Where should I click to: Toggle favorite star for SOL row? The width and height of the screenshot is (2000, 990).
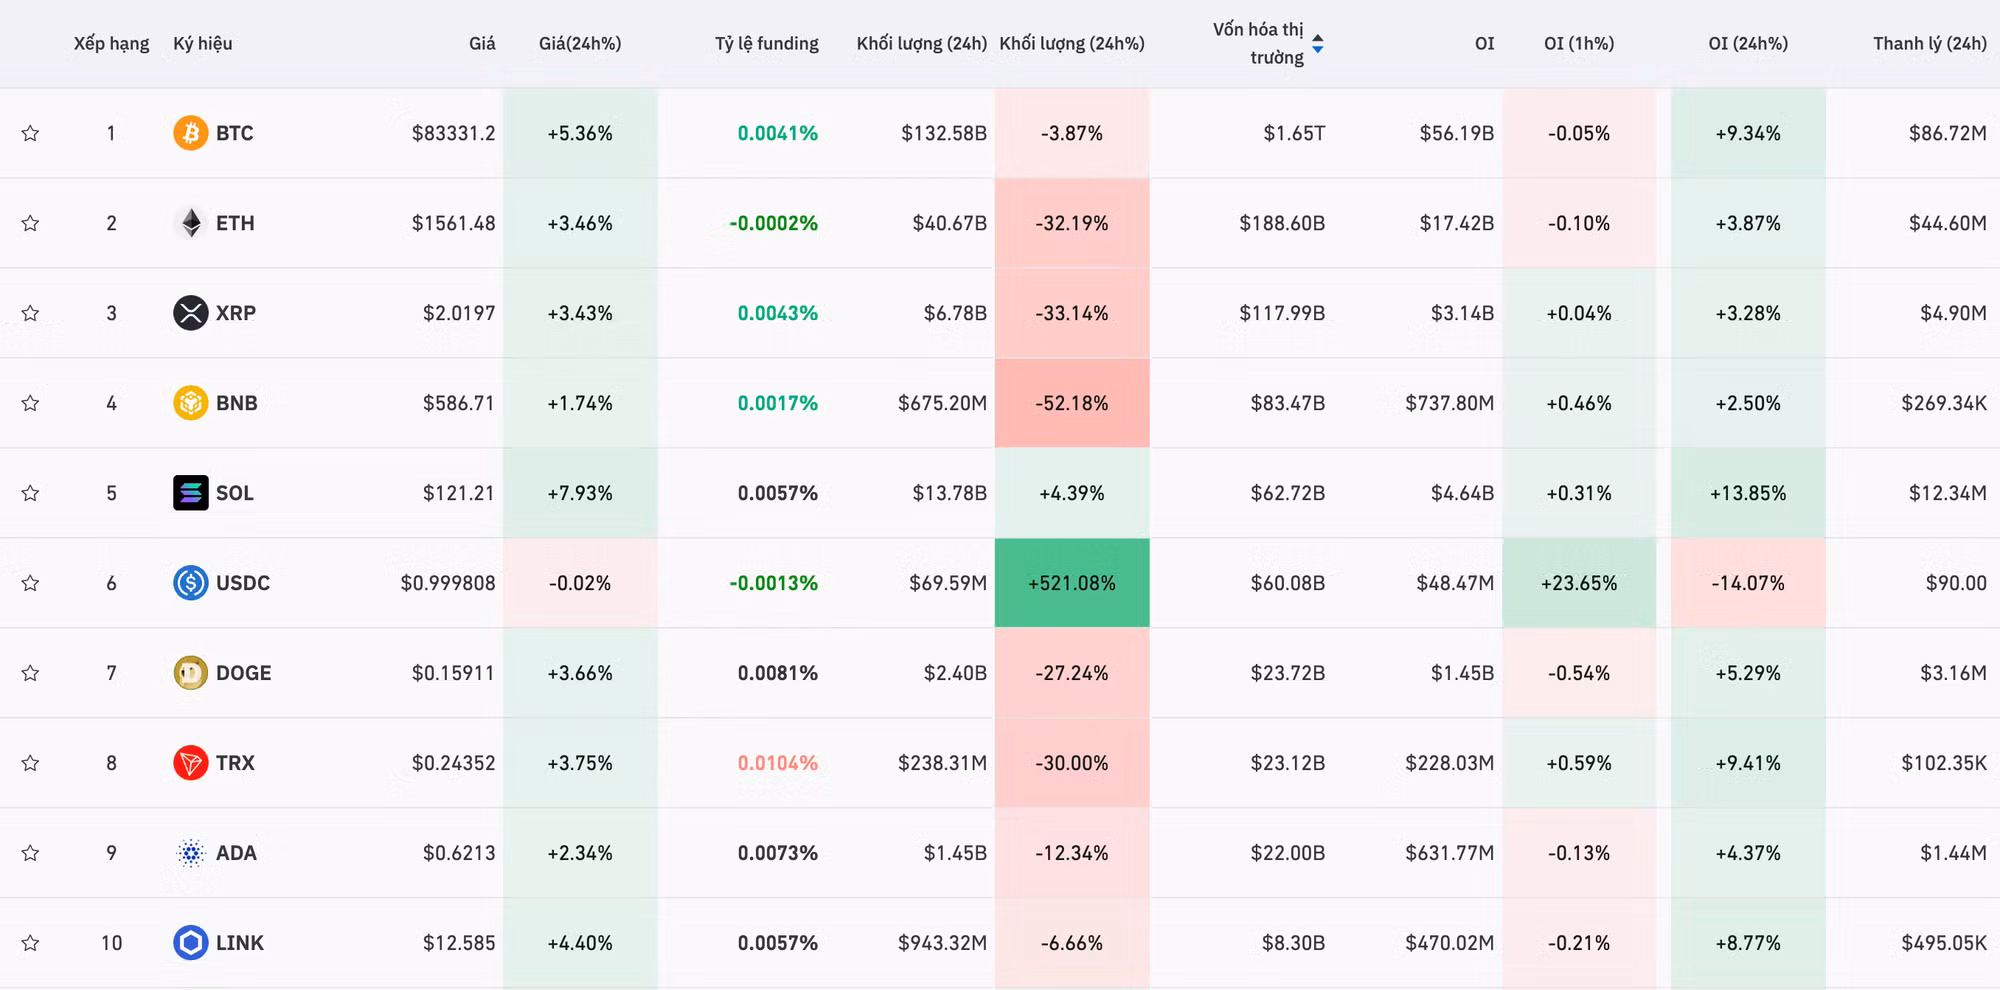click(x=30, y=493)
